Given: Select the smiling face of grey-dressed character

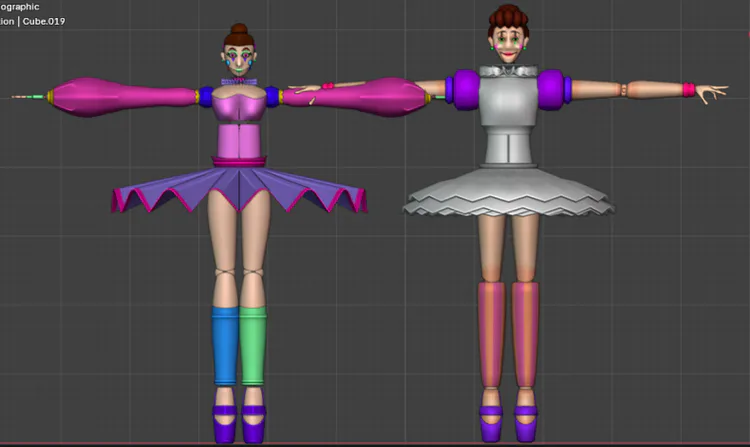Looking at the screenshot, I should point(508,44).
